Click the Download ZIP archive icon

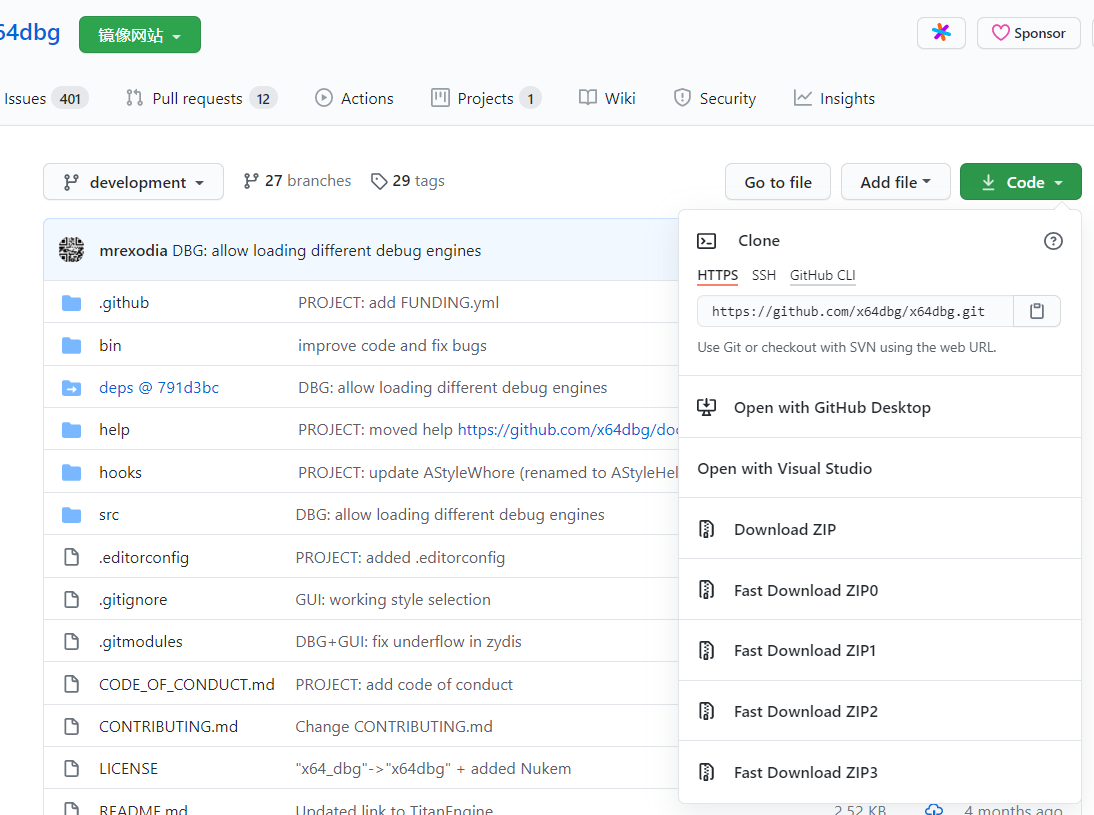pyautogui.click(x=706, y=529)
